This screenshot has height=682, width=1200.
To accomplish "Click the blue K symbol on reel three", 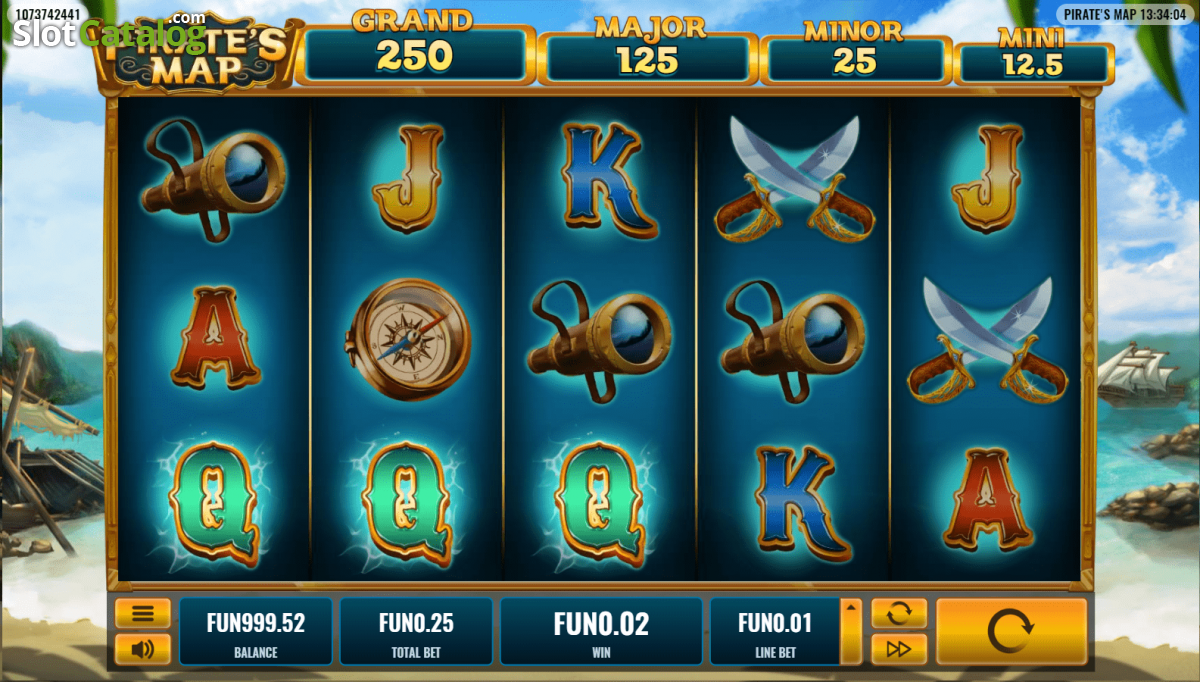I will coord(600,180).
